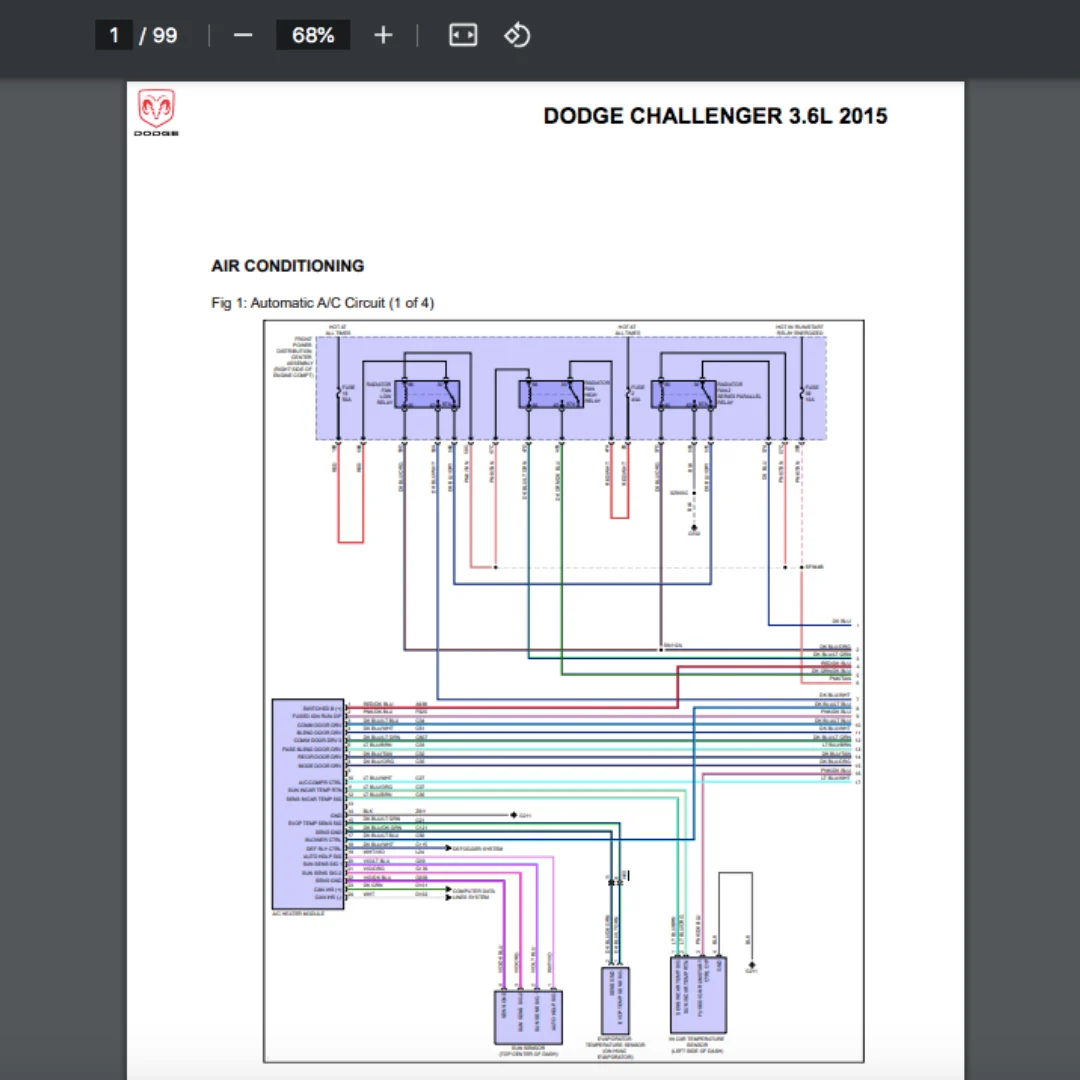Image resolution: width=1080 pixels, height=1080 pixels.
Task: Click the in-car temperature sensor block
Action: pos(698,995)
